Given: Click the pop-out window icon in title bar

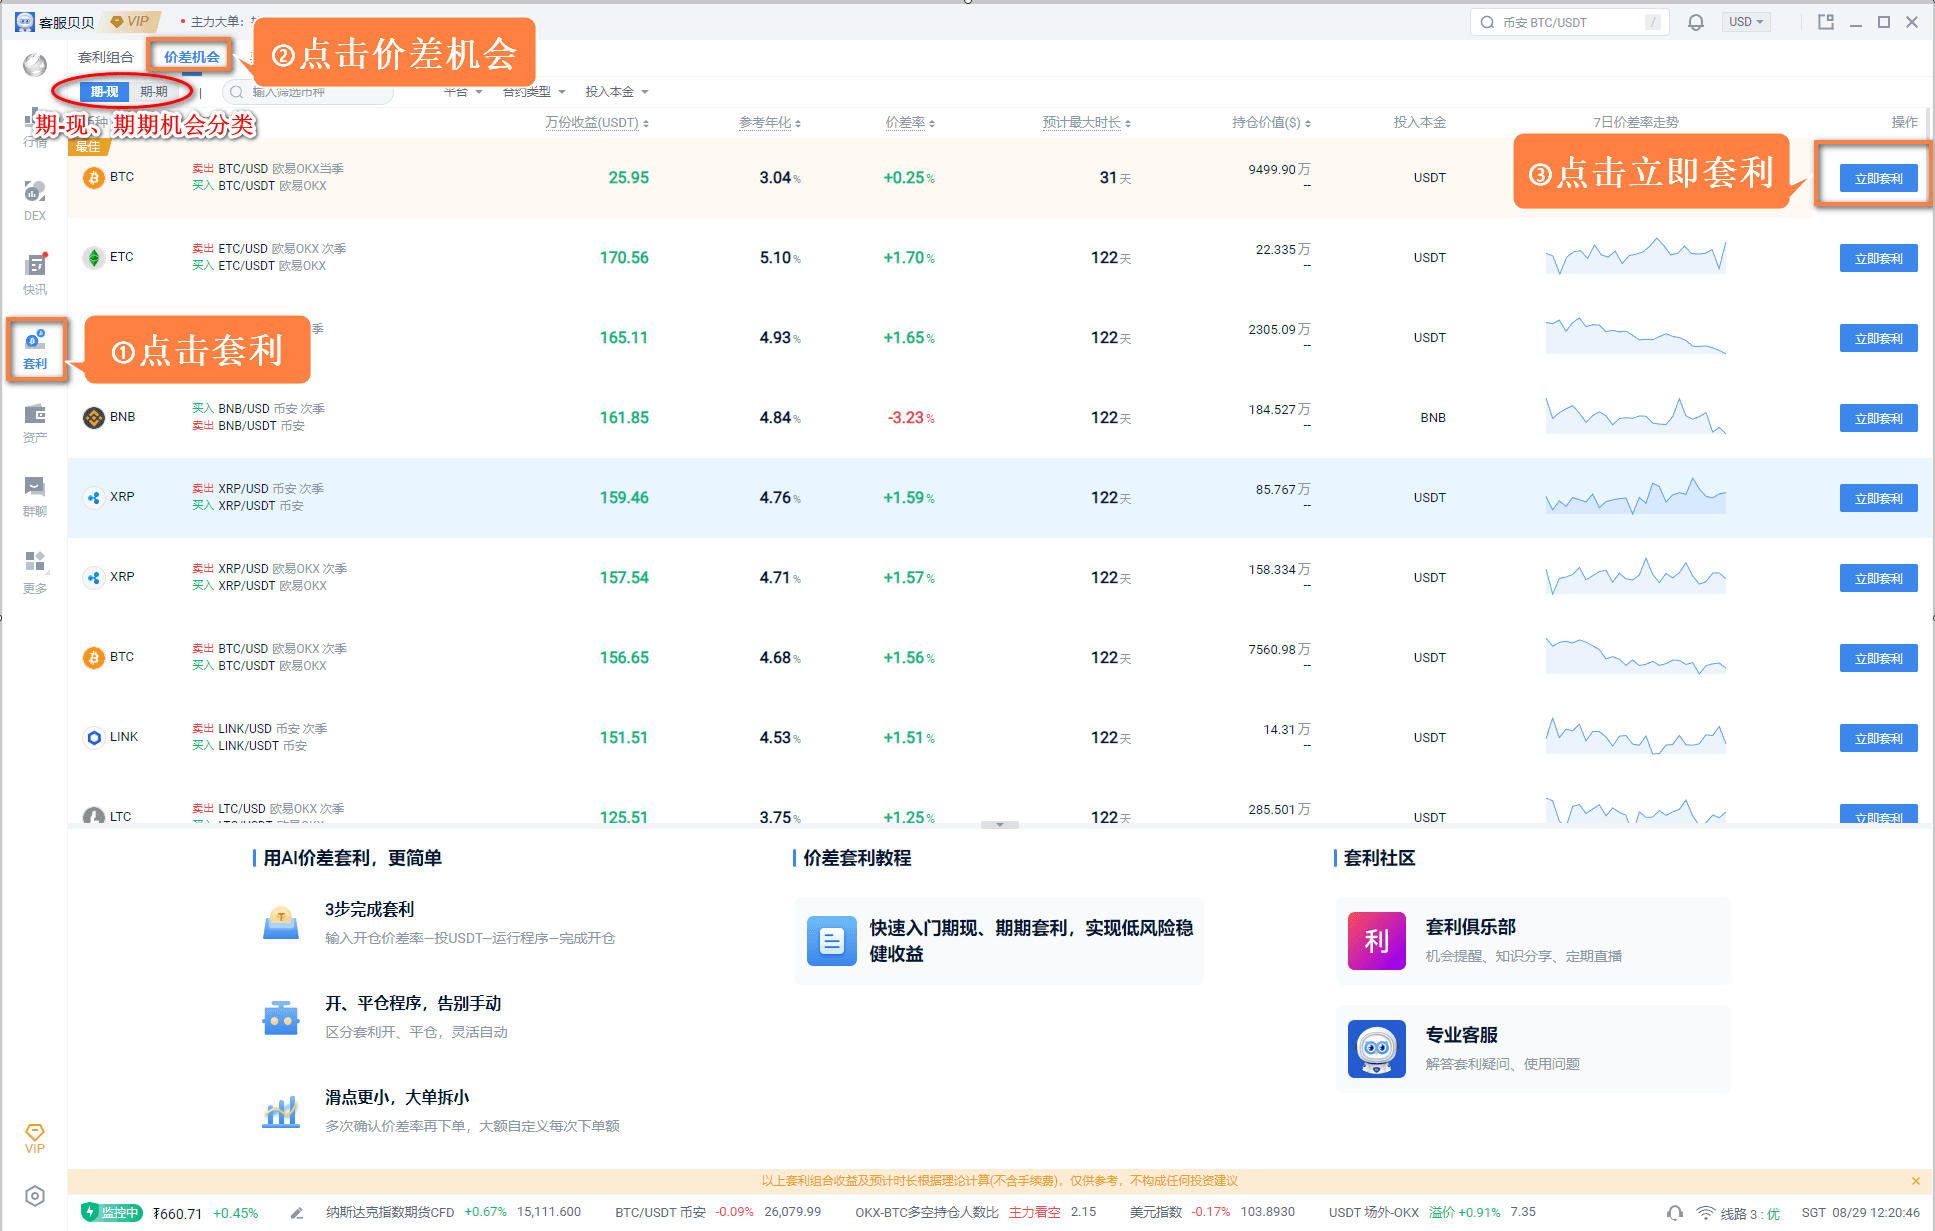Looking at the screenshot, I should (1826, 22).
